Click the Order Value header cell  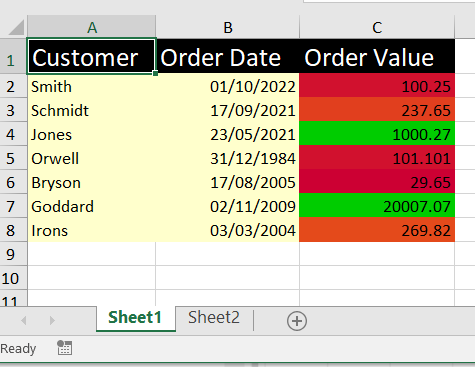[x=377, y=56]
